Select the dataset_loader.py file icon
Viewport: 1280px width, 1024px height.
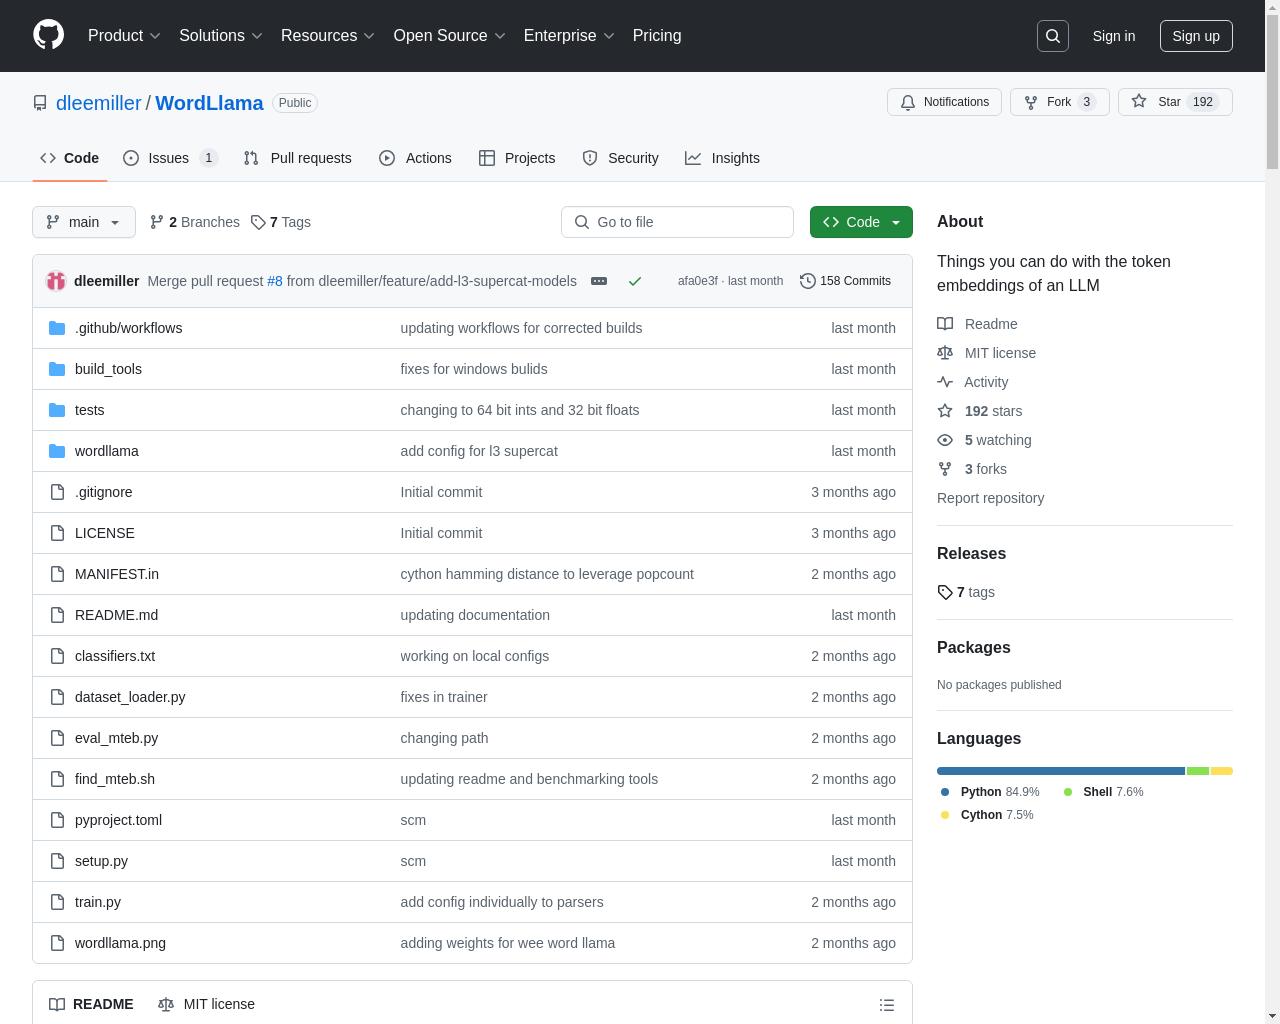point(57,697)
